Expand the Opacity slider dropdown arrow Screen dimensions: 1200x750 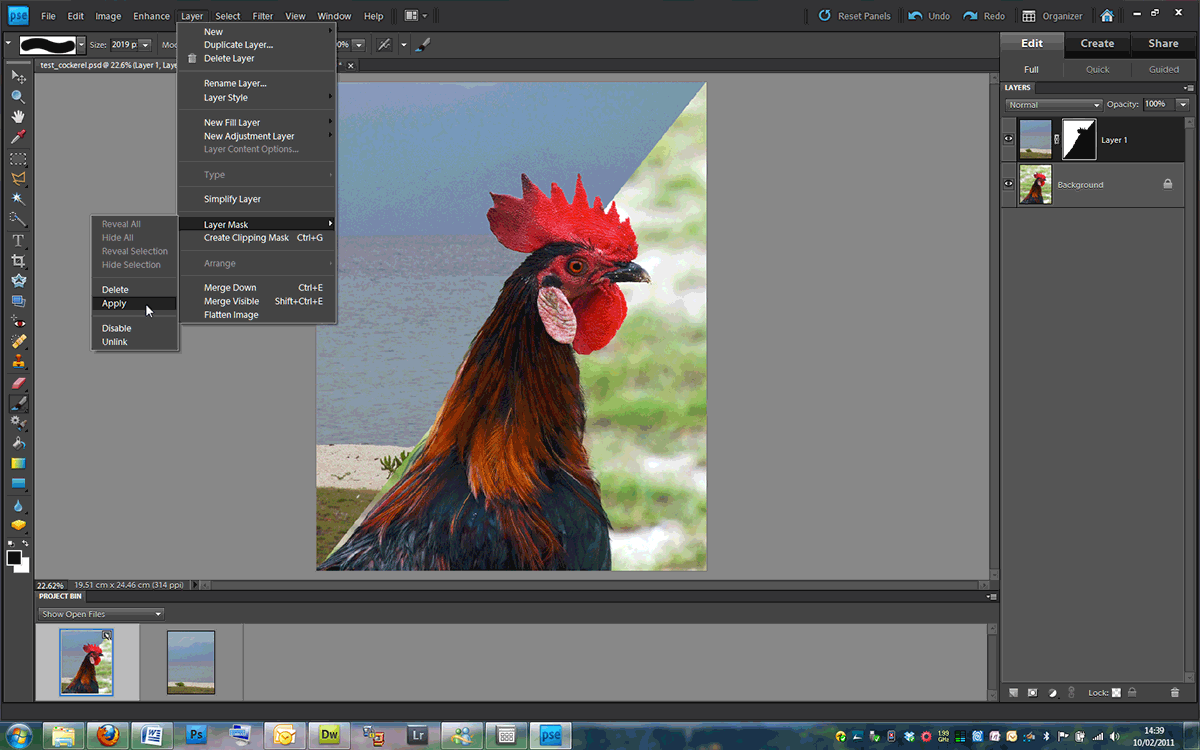click(1183, 105)
